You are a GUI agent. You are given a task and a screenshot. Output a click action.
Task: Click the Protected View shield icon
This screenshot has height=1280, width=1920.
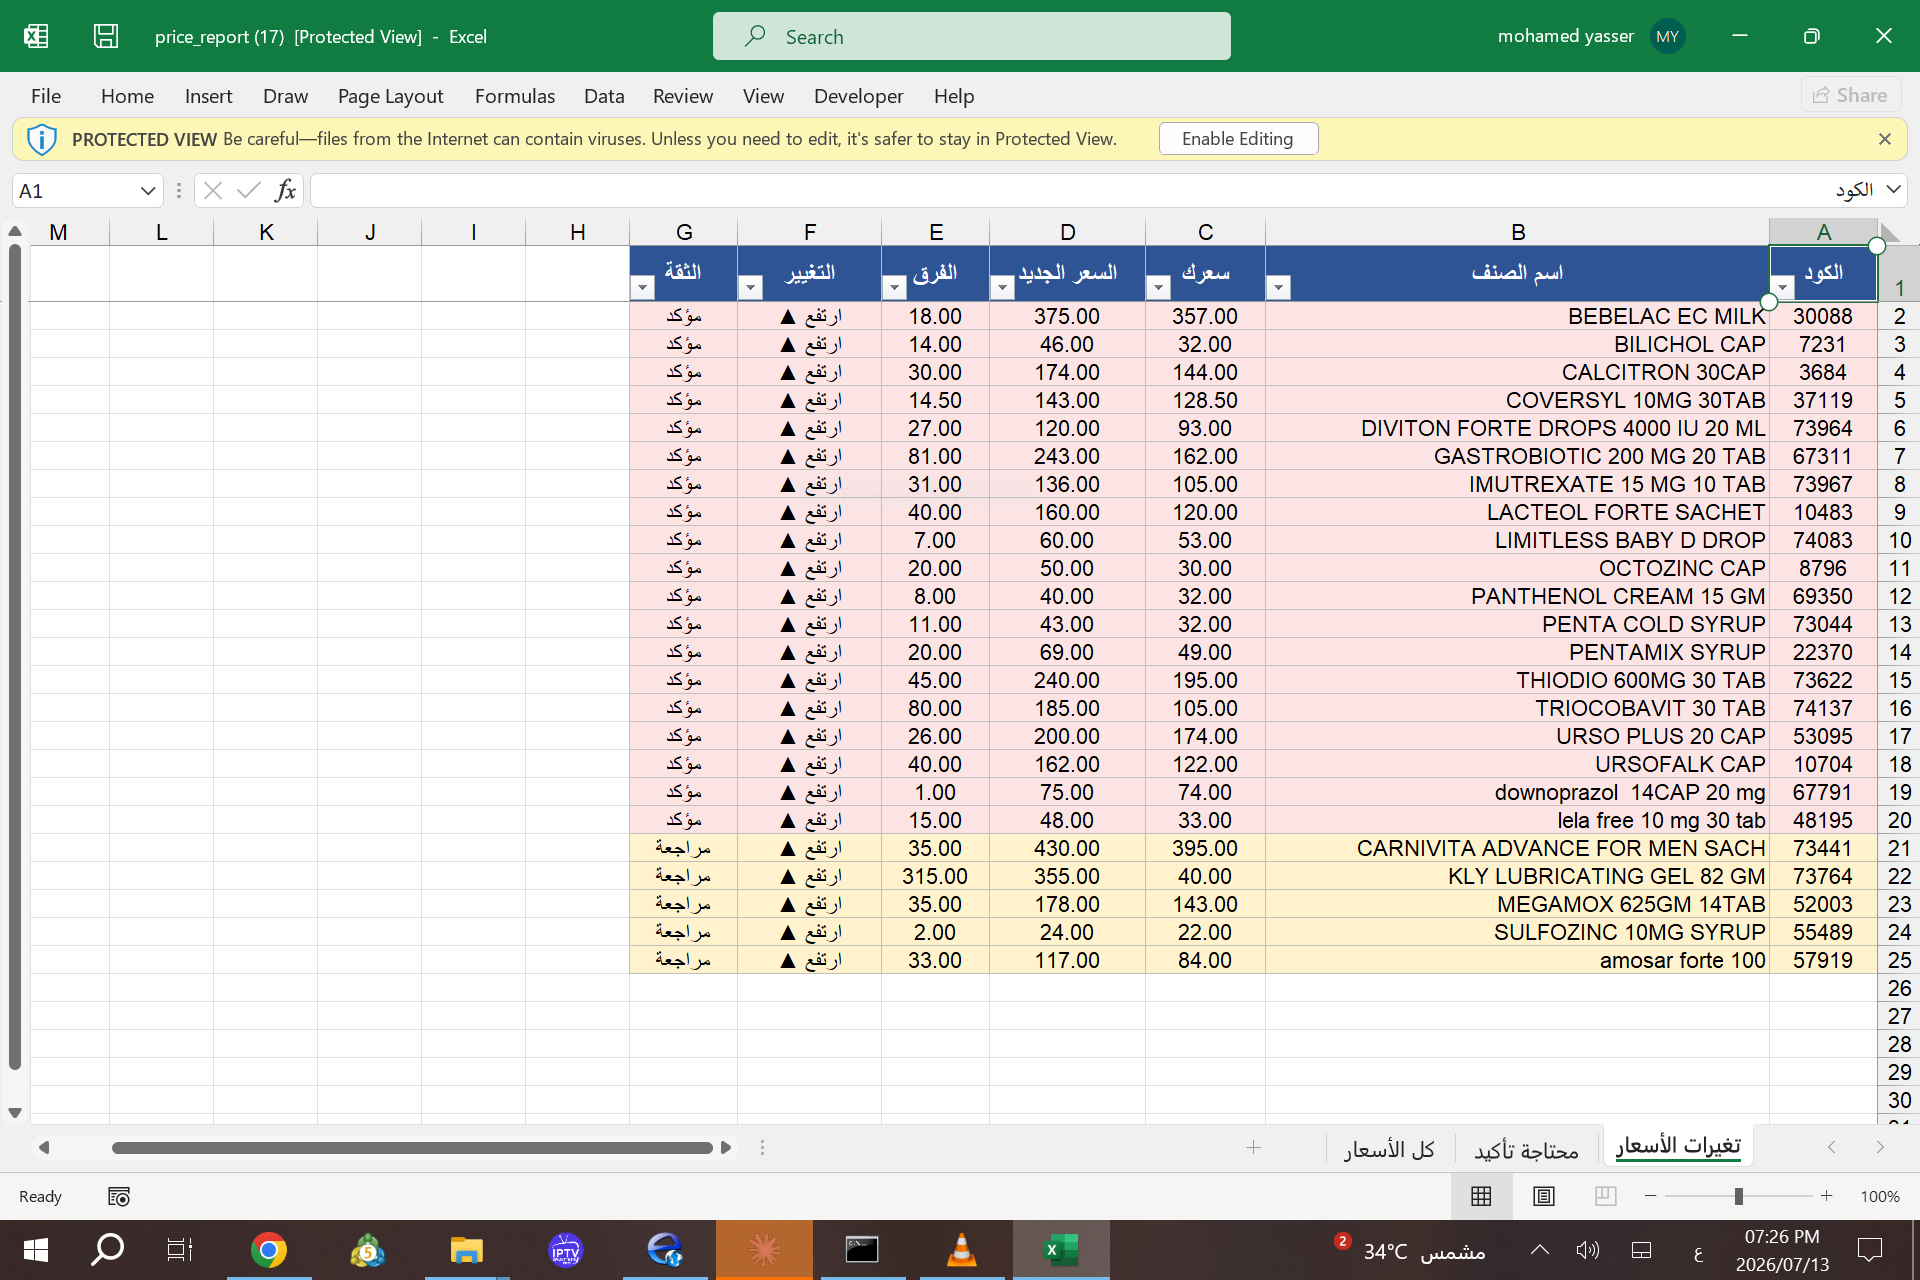[41, 139]
